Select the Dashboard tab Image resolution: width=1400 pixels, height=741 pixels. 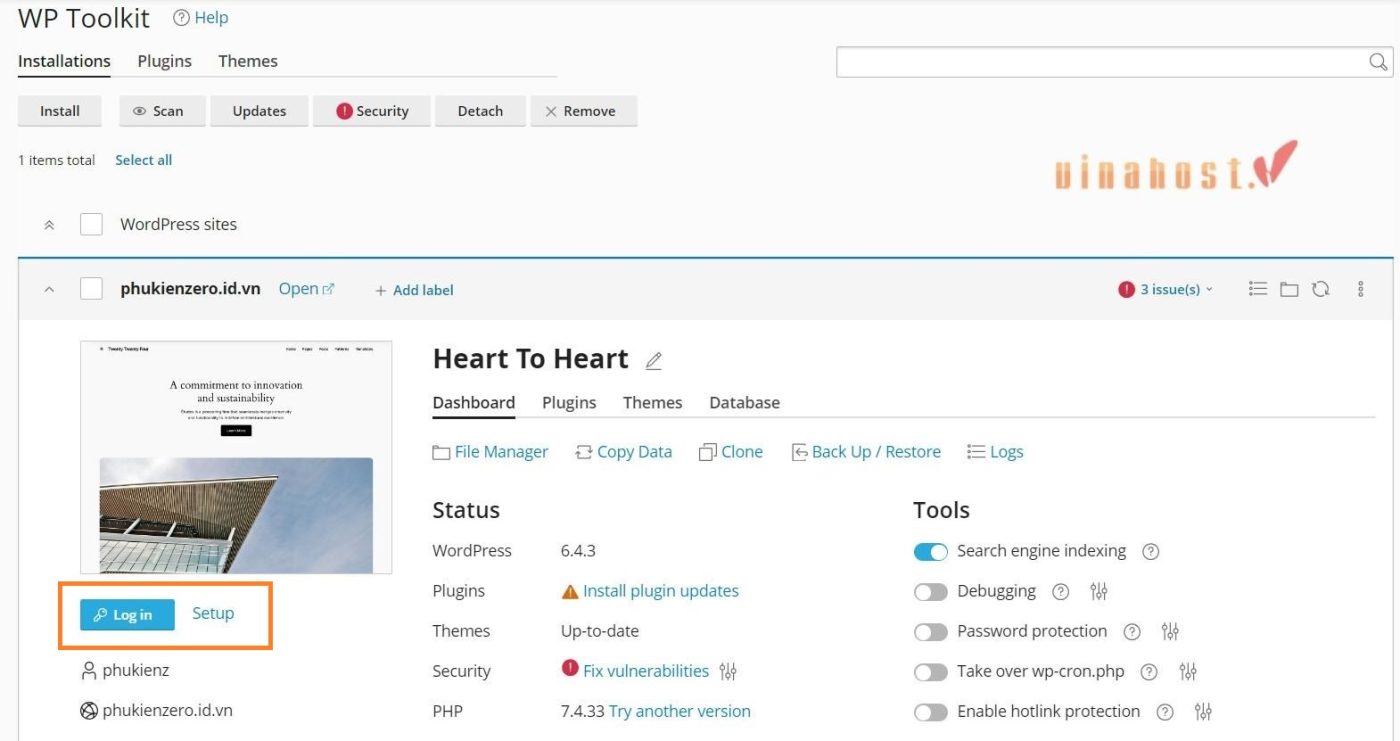(474, 402)
